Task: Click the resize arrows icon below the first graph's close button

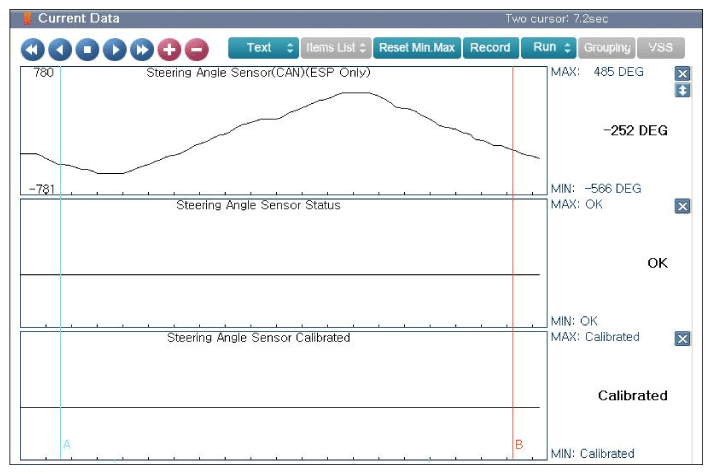Action: tap(682, 90)
